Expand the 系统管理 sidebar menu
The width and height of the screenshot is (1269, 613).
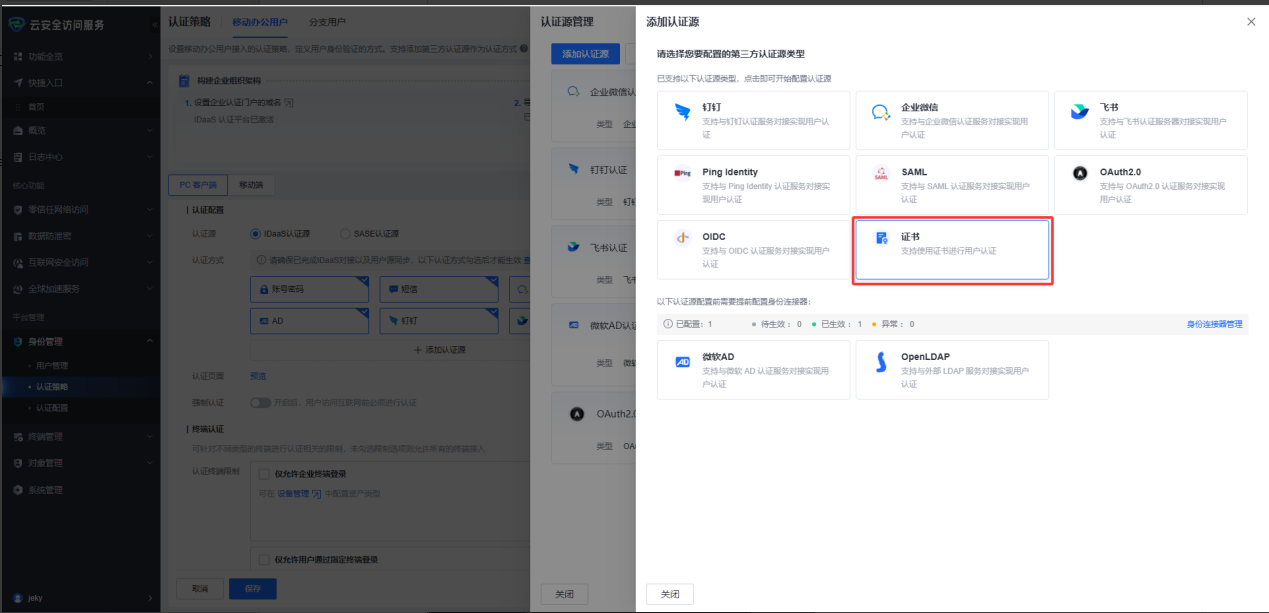pos(149,490)
